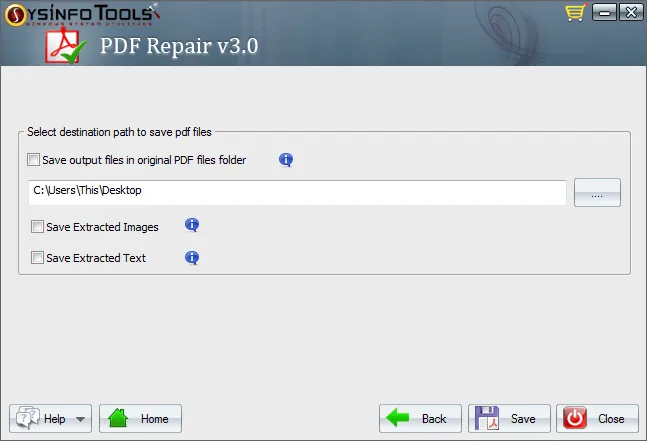The image size is (647, 441).
Task: Check the Save Extracted Images option
Action: tap(37, 226)
